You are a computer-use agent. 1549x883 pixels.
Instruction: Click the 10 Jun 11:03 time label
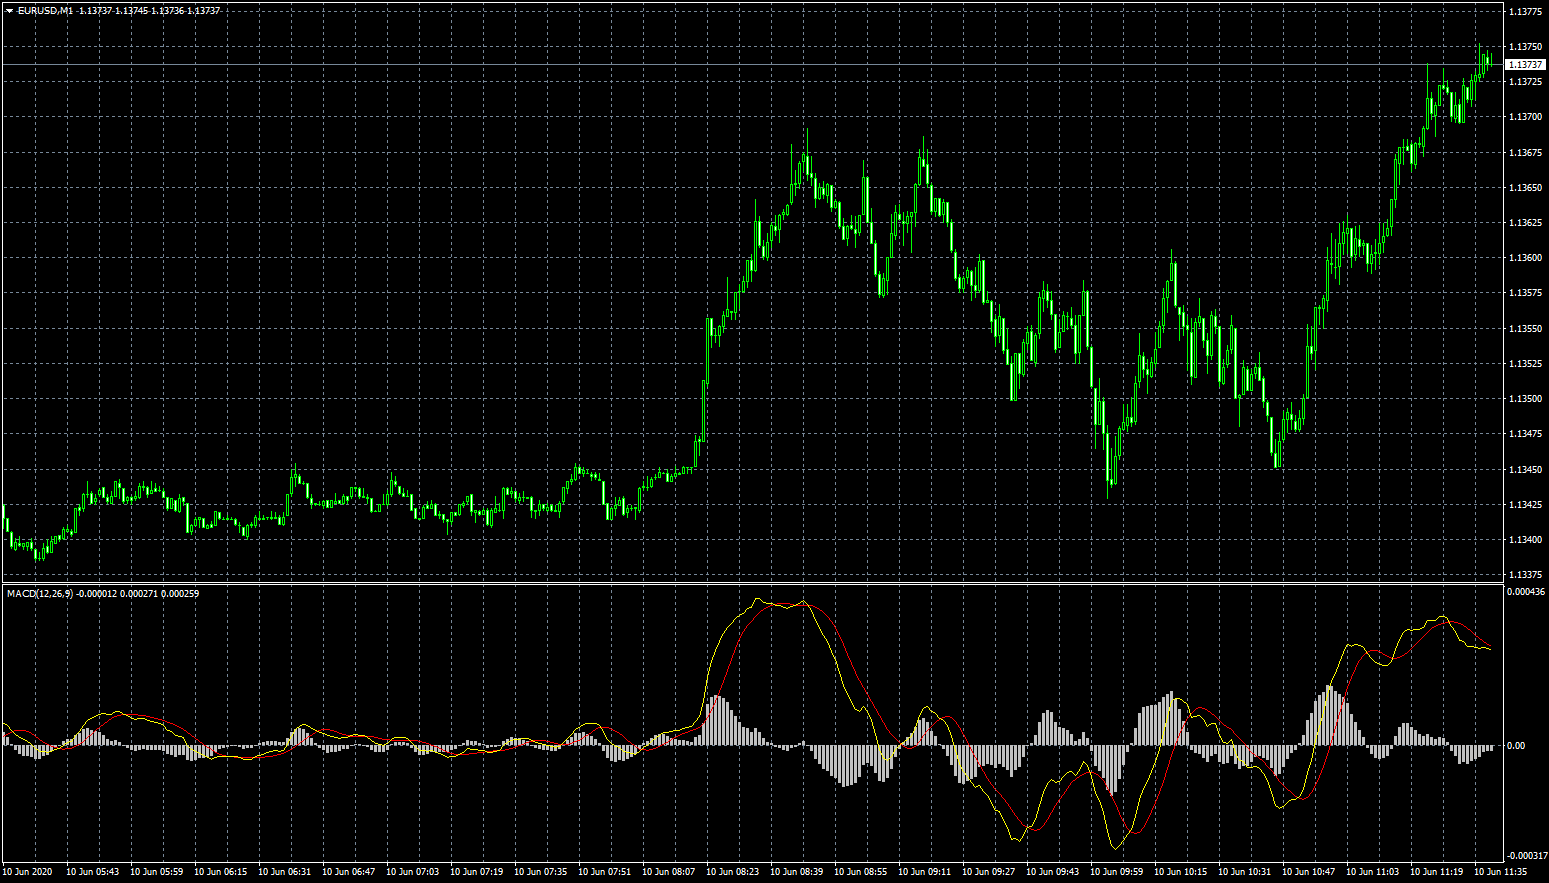pos(1373,872)
